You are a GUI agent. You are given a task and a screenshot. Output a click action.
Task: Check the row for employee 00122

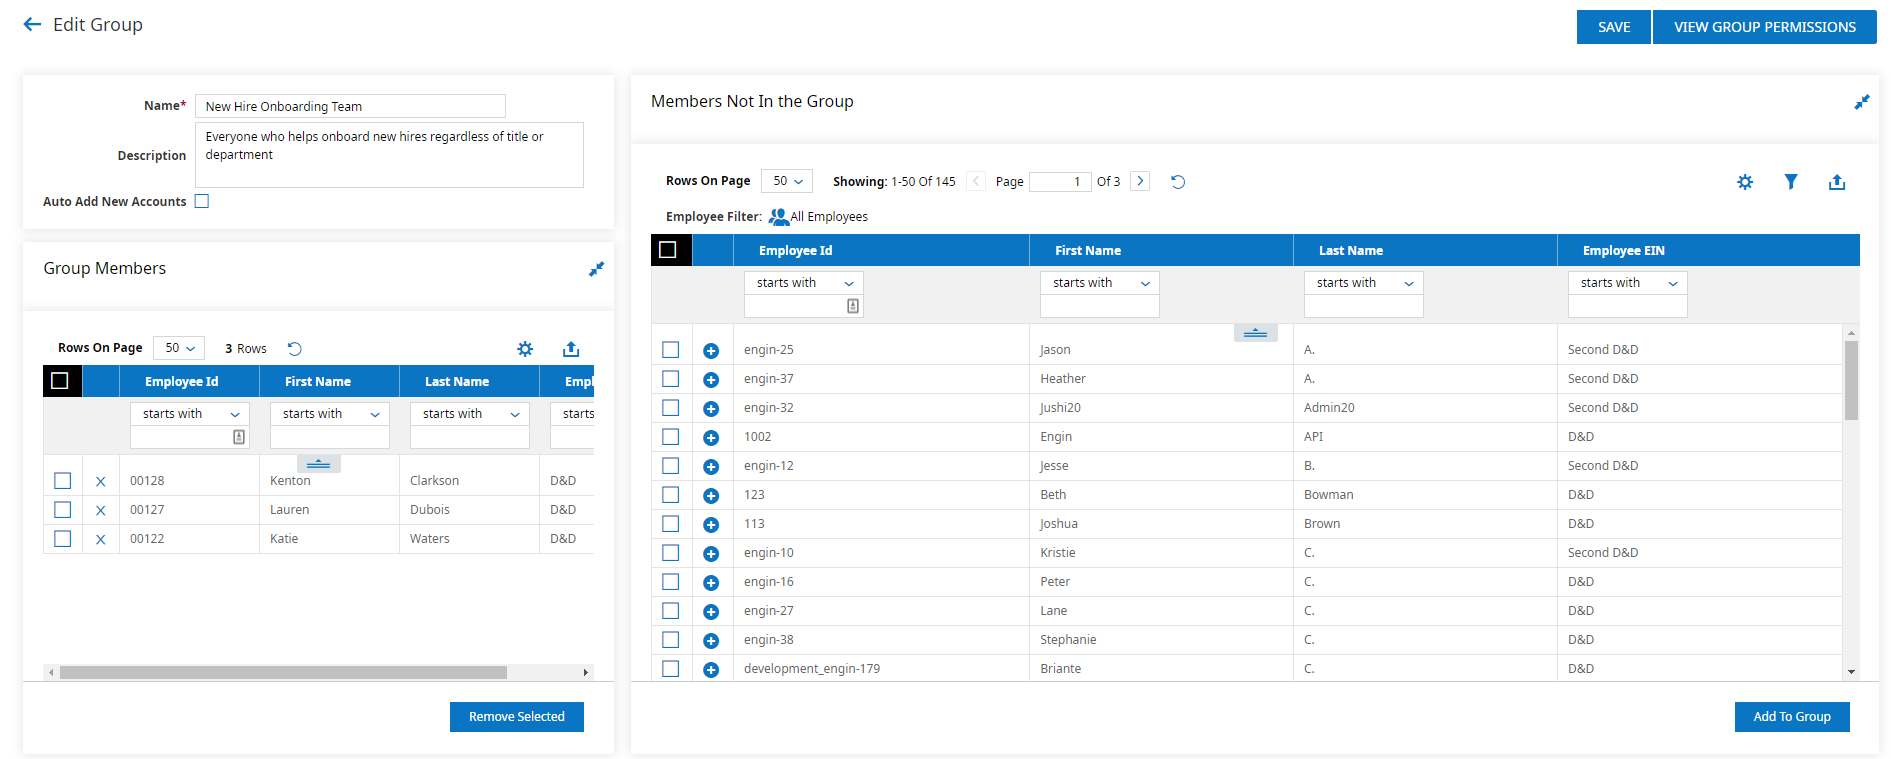63,538
